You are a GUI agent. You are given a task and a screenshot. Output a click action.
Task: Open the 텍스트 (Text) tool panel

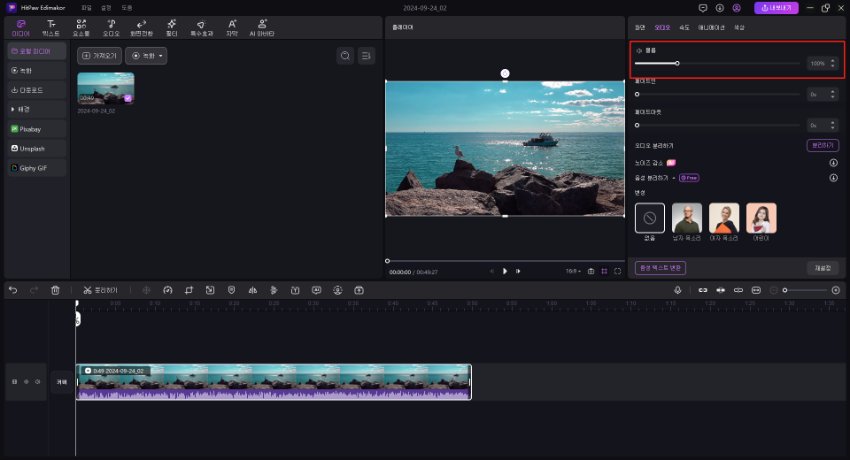[51, 26]
